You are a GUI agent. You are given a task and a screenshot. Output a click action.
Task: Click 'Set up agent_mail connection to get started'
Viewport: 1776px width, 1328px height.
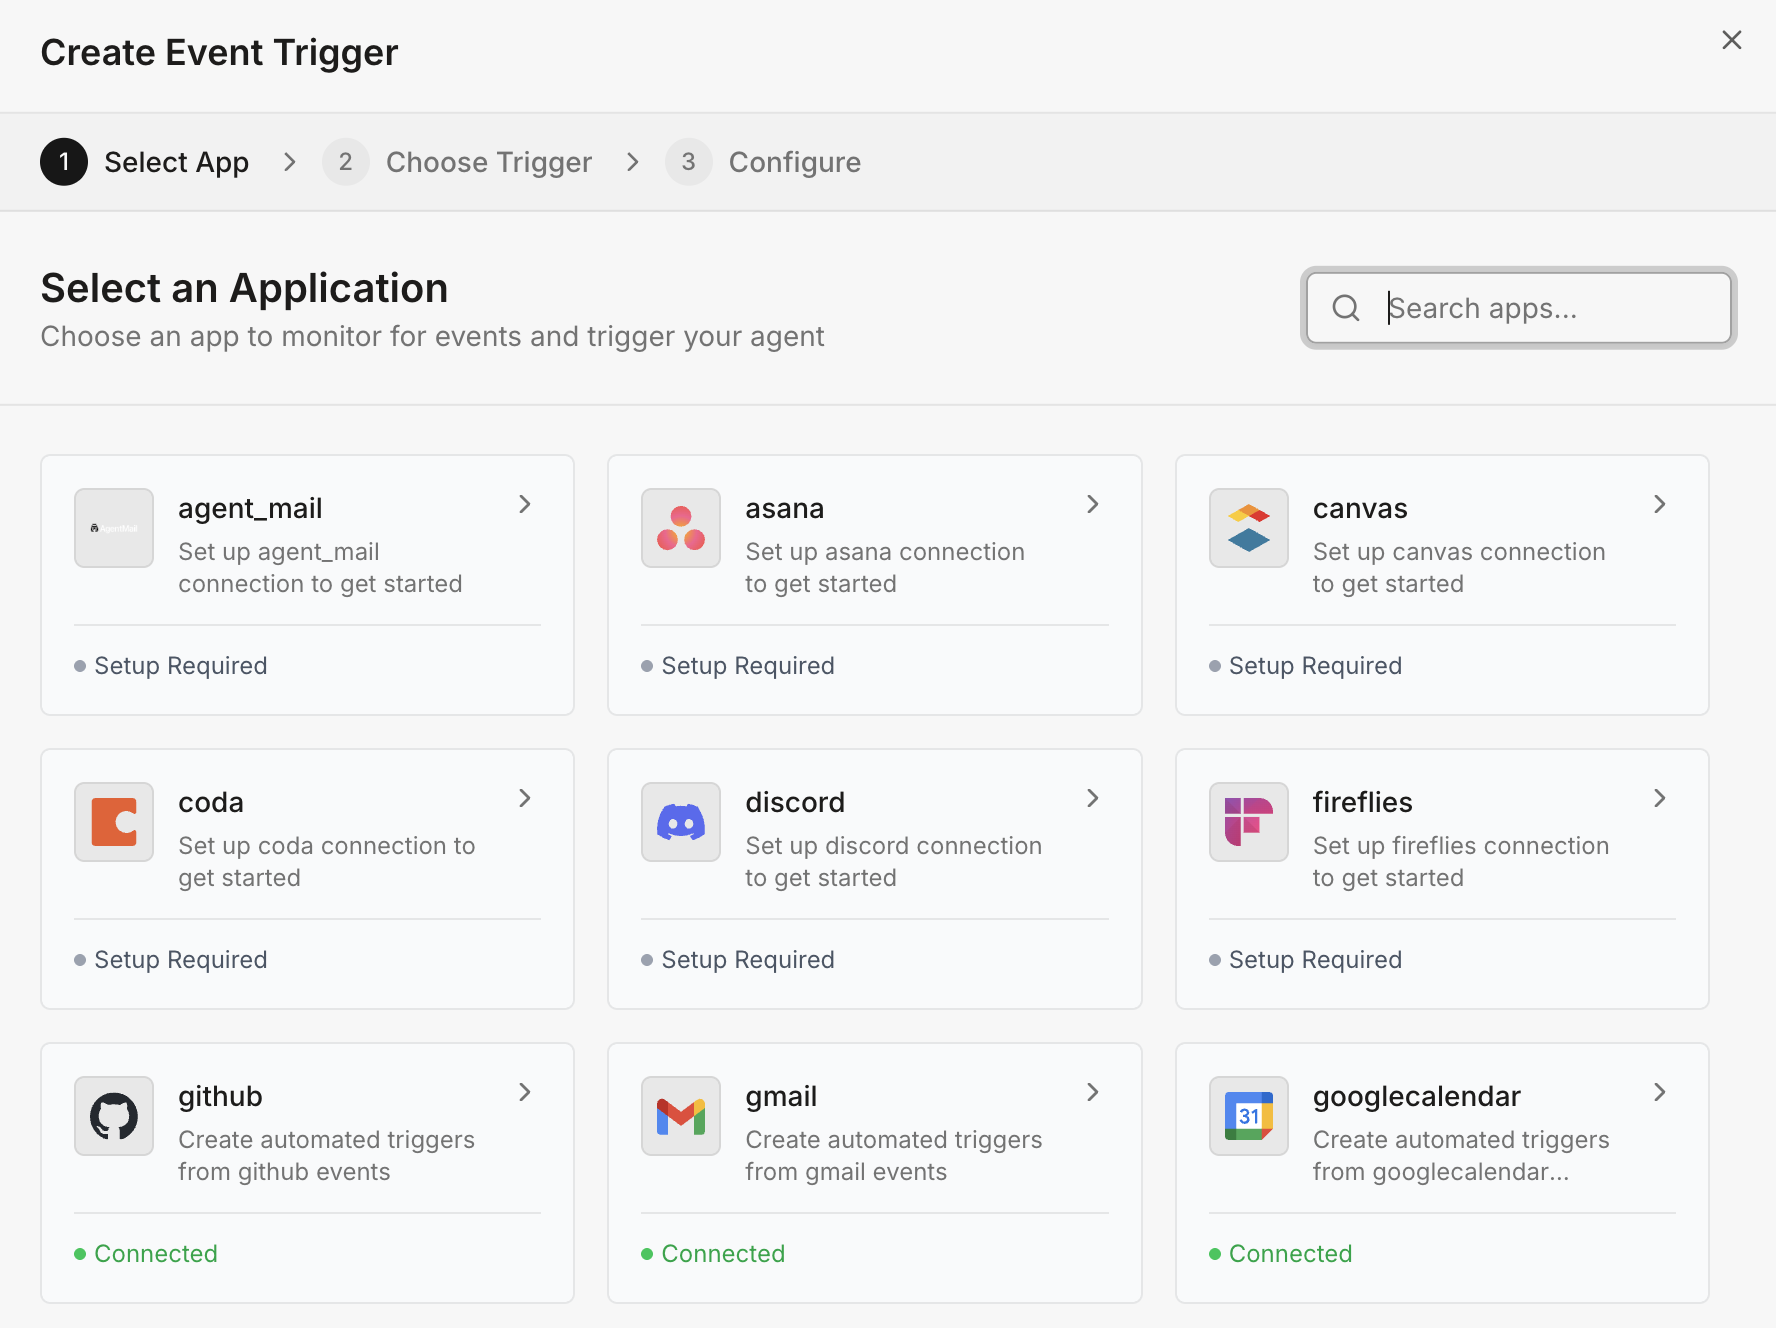[x=320, y=568]
